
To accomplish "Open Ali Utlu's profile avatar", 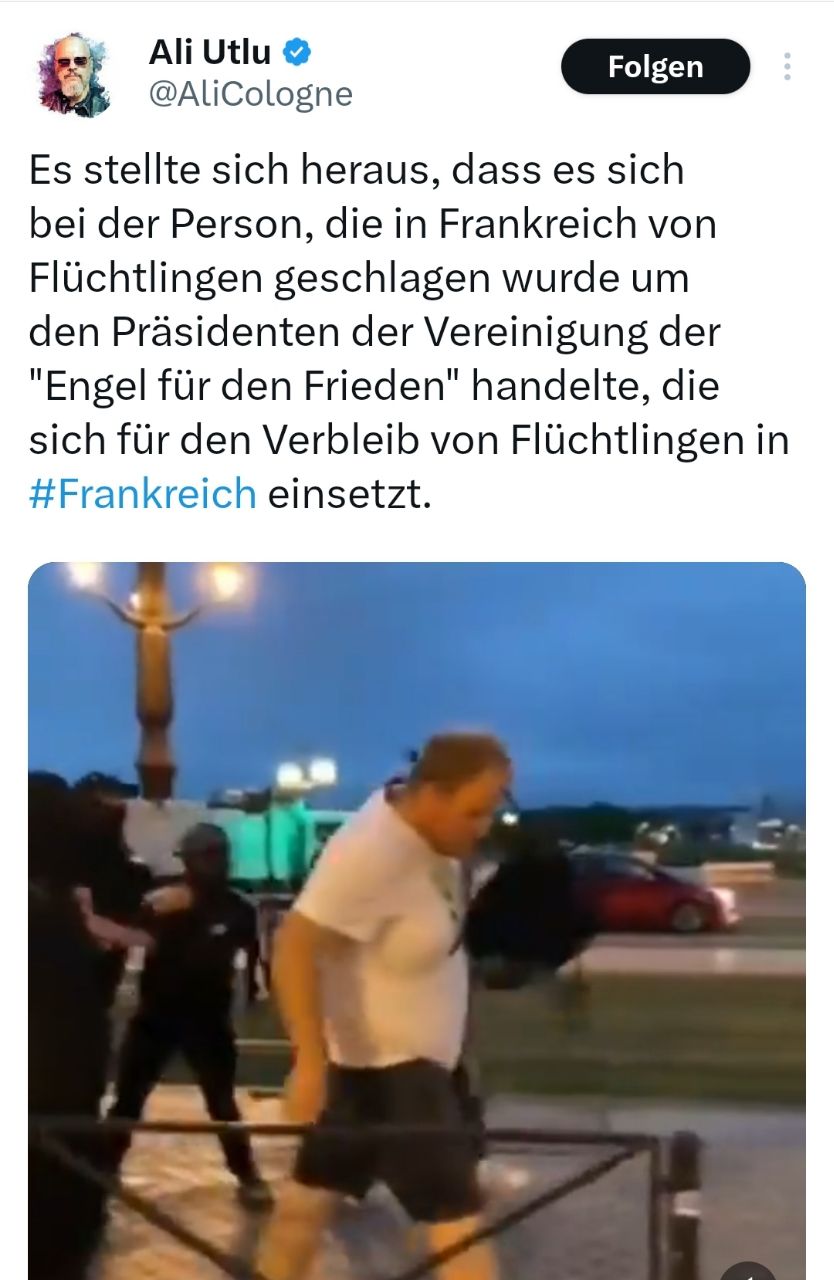I will pos(74,76).
